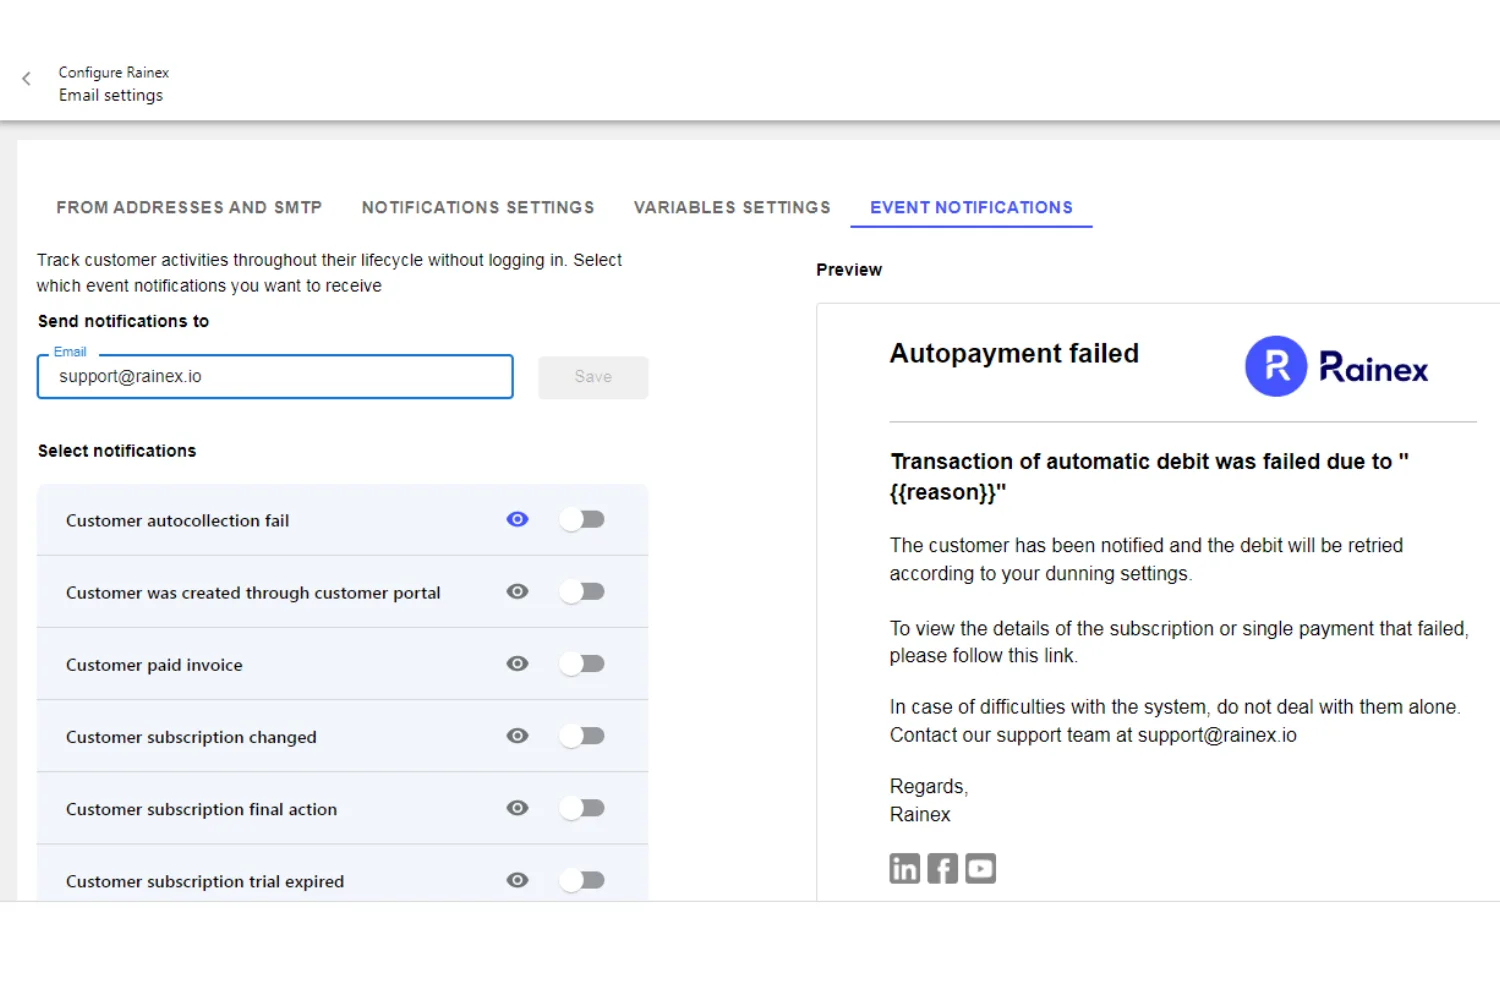Switch on Customer subscription changed toggle
The image size is (1500, 1000).
point(582,735)
